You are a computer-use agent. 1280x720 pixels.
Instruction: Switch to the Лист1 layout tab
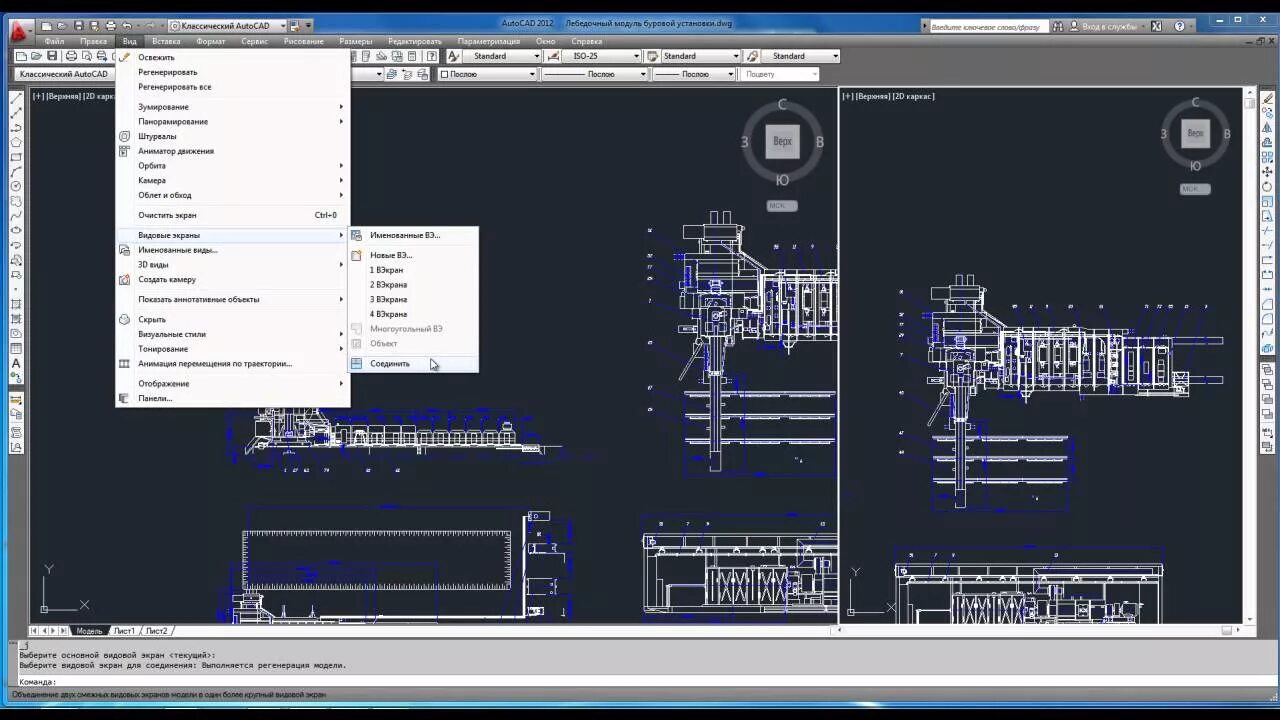coord(124,631)
